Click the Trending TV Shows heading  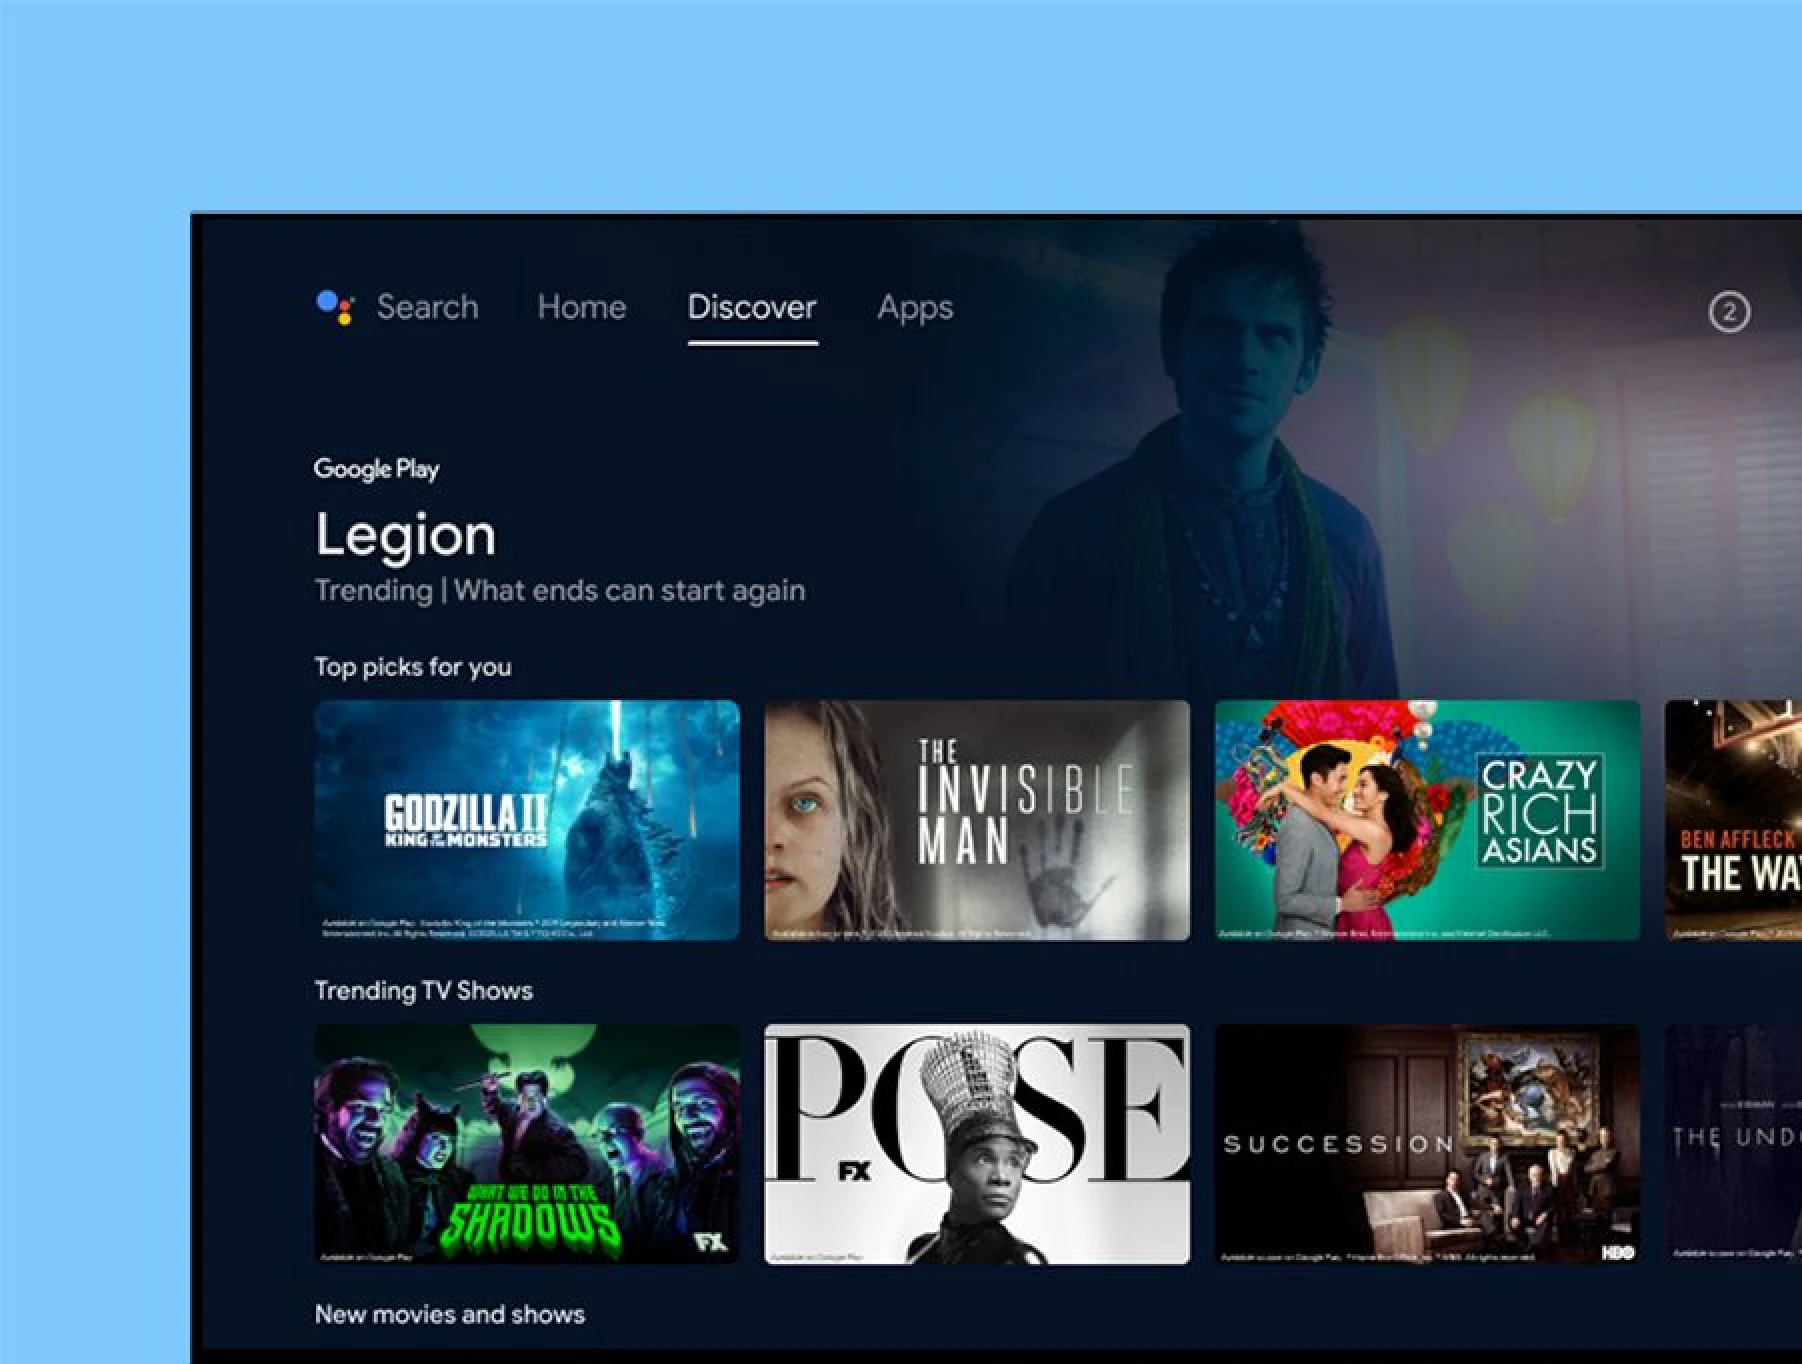tap(423, 990)
